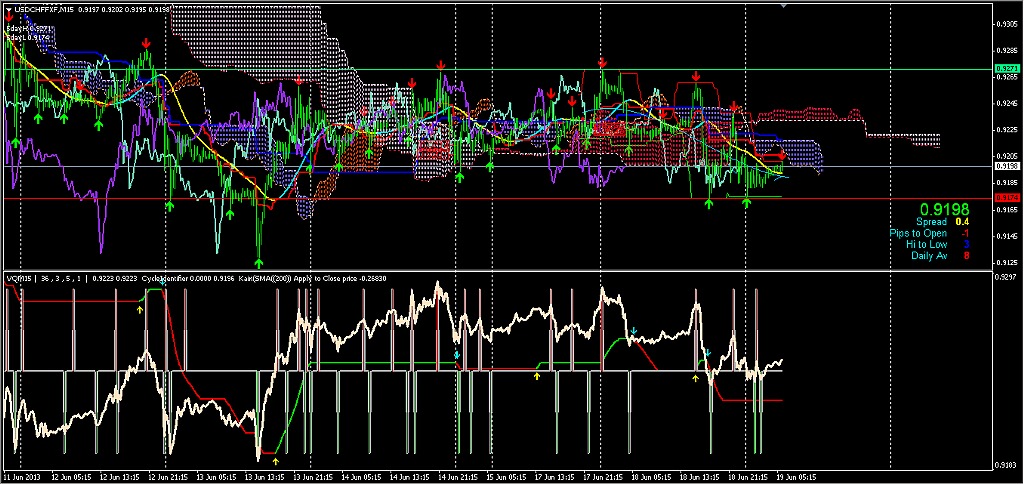Select the 5dayL 0.9174 label
The height and width of the screenshot is (484, 1024).
(28, 39)
